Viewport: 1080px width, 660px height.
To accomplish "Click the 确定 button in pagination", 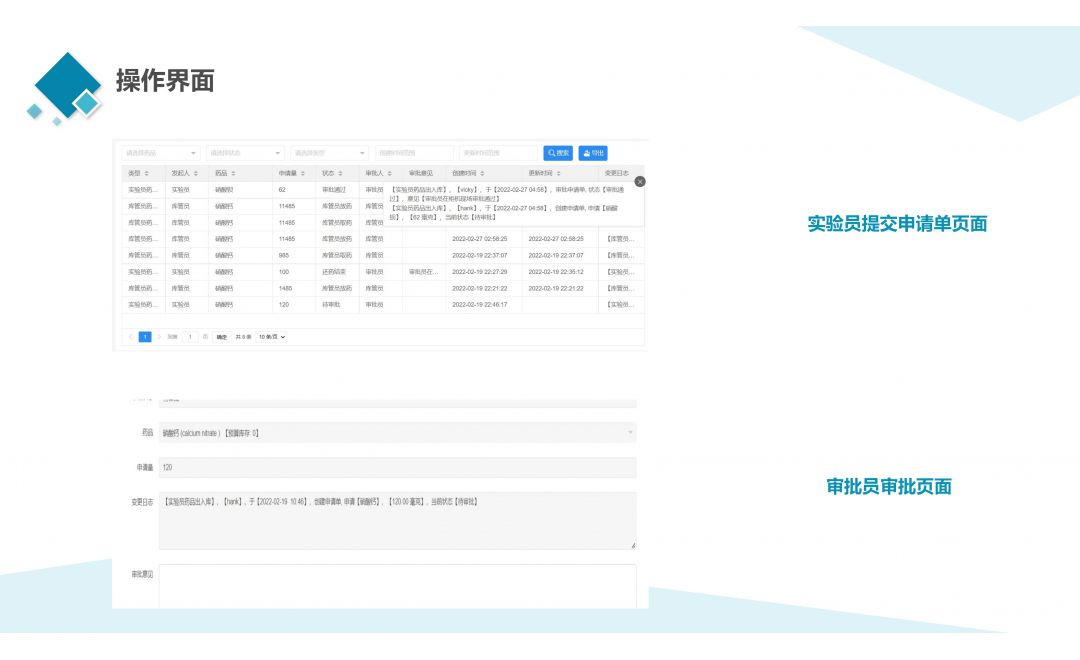I will (221, 337).
